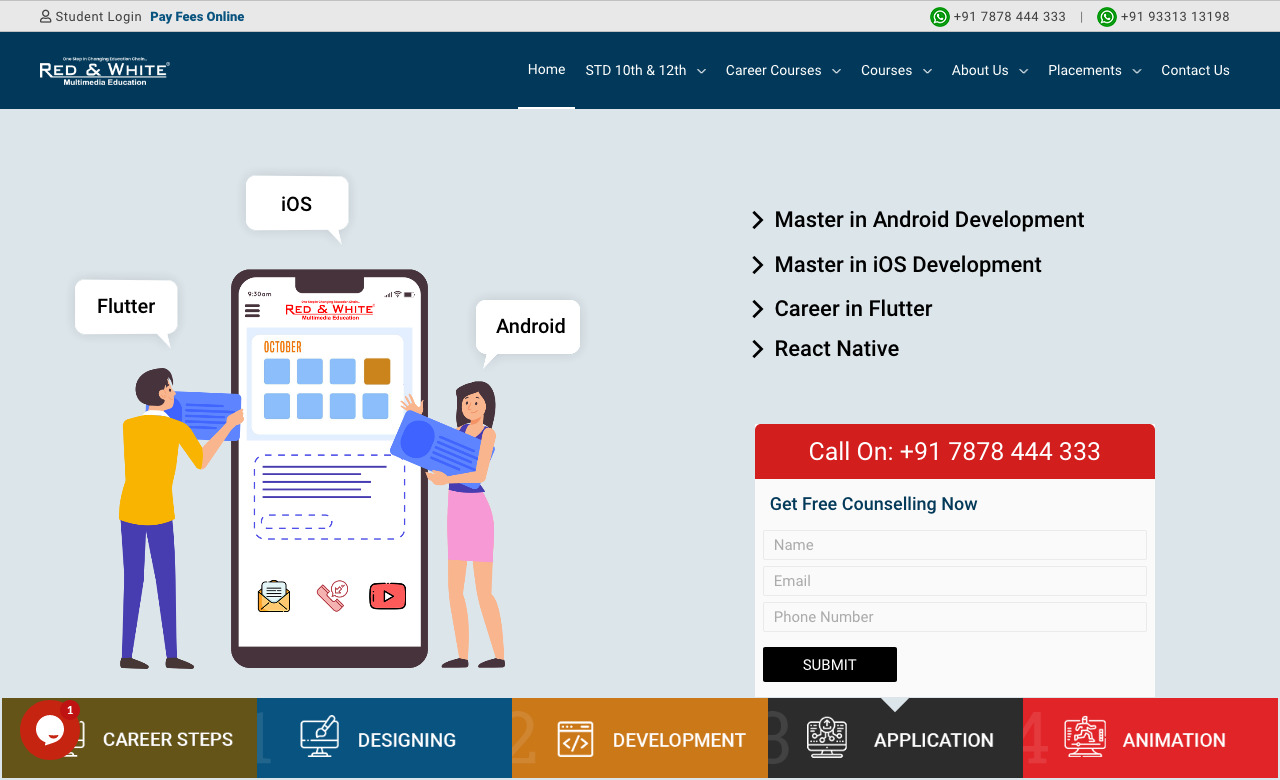Open the React Native link
The width and height of the screenshot is (1280, 780).
(x=837, y=349)
